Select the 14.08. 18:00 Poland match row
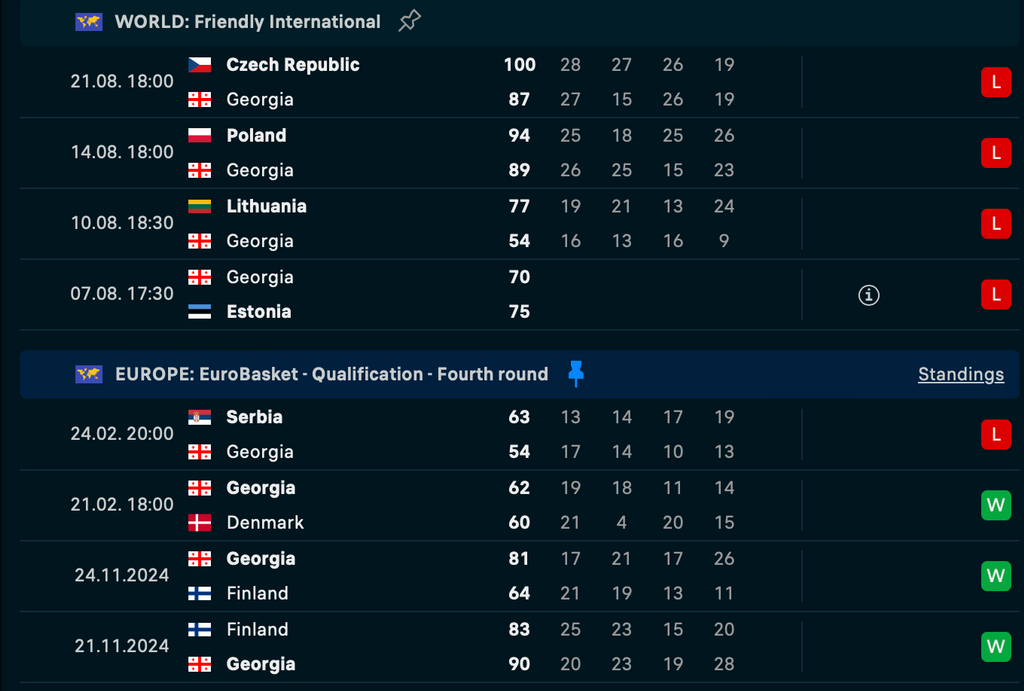 [519, 153]
